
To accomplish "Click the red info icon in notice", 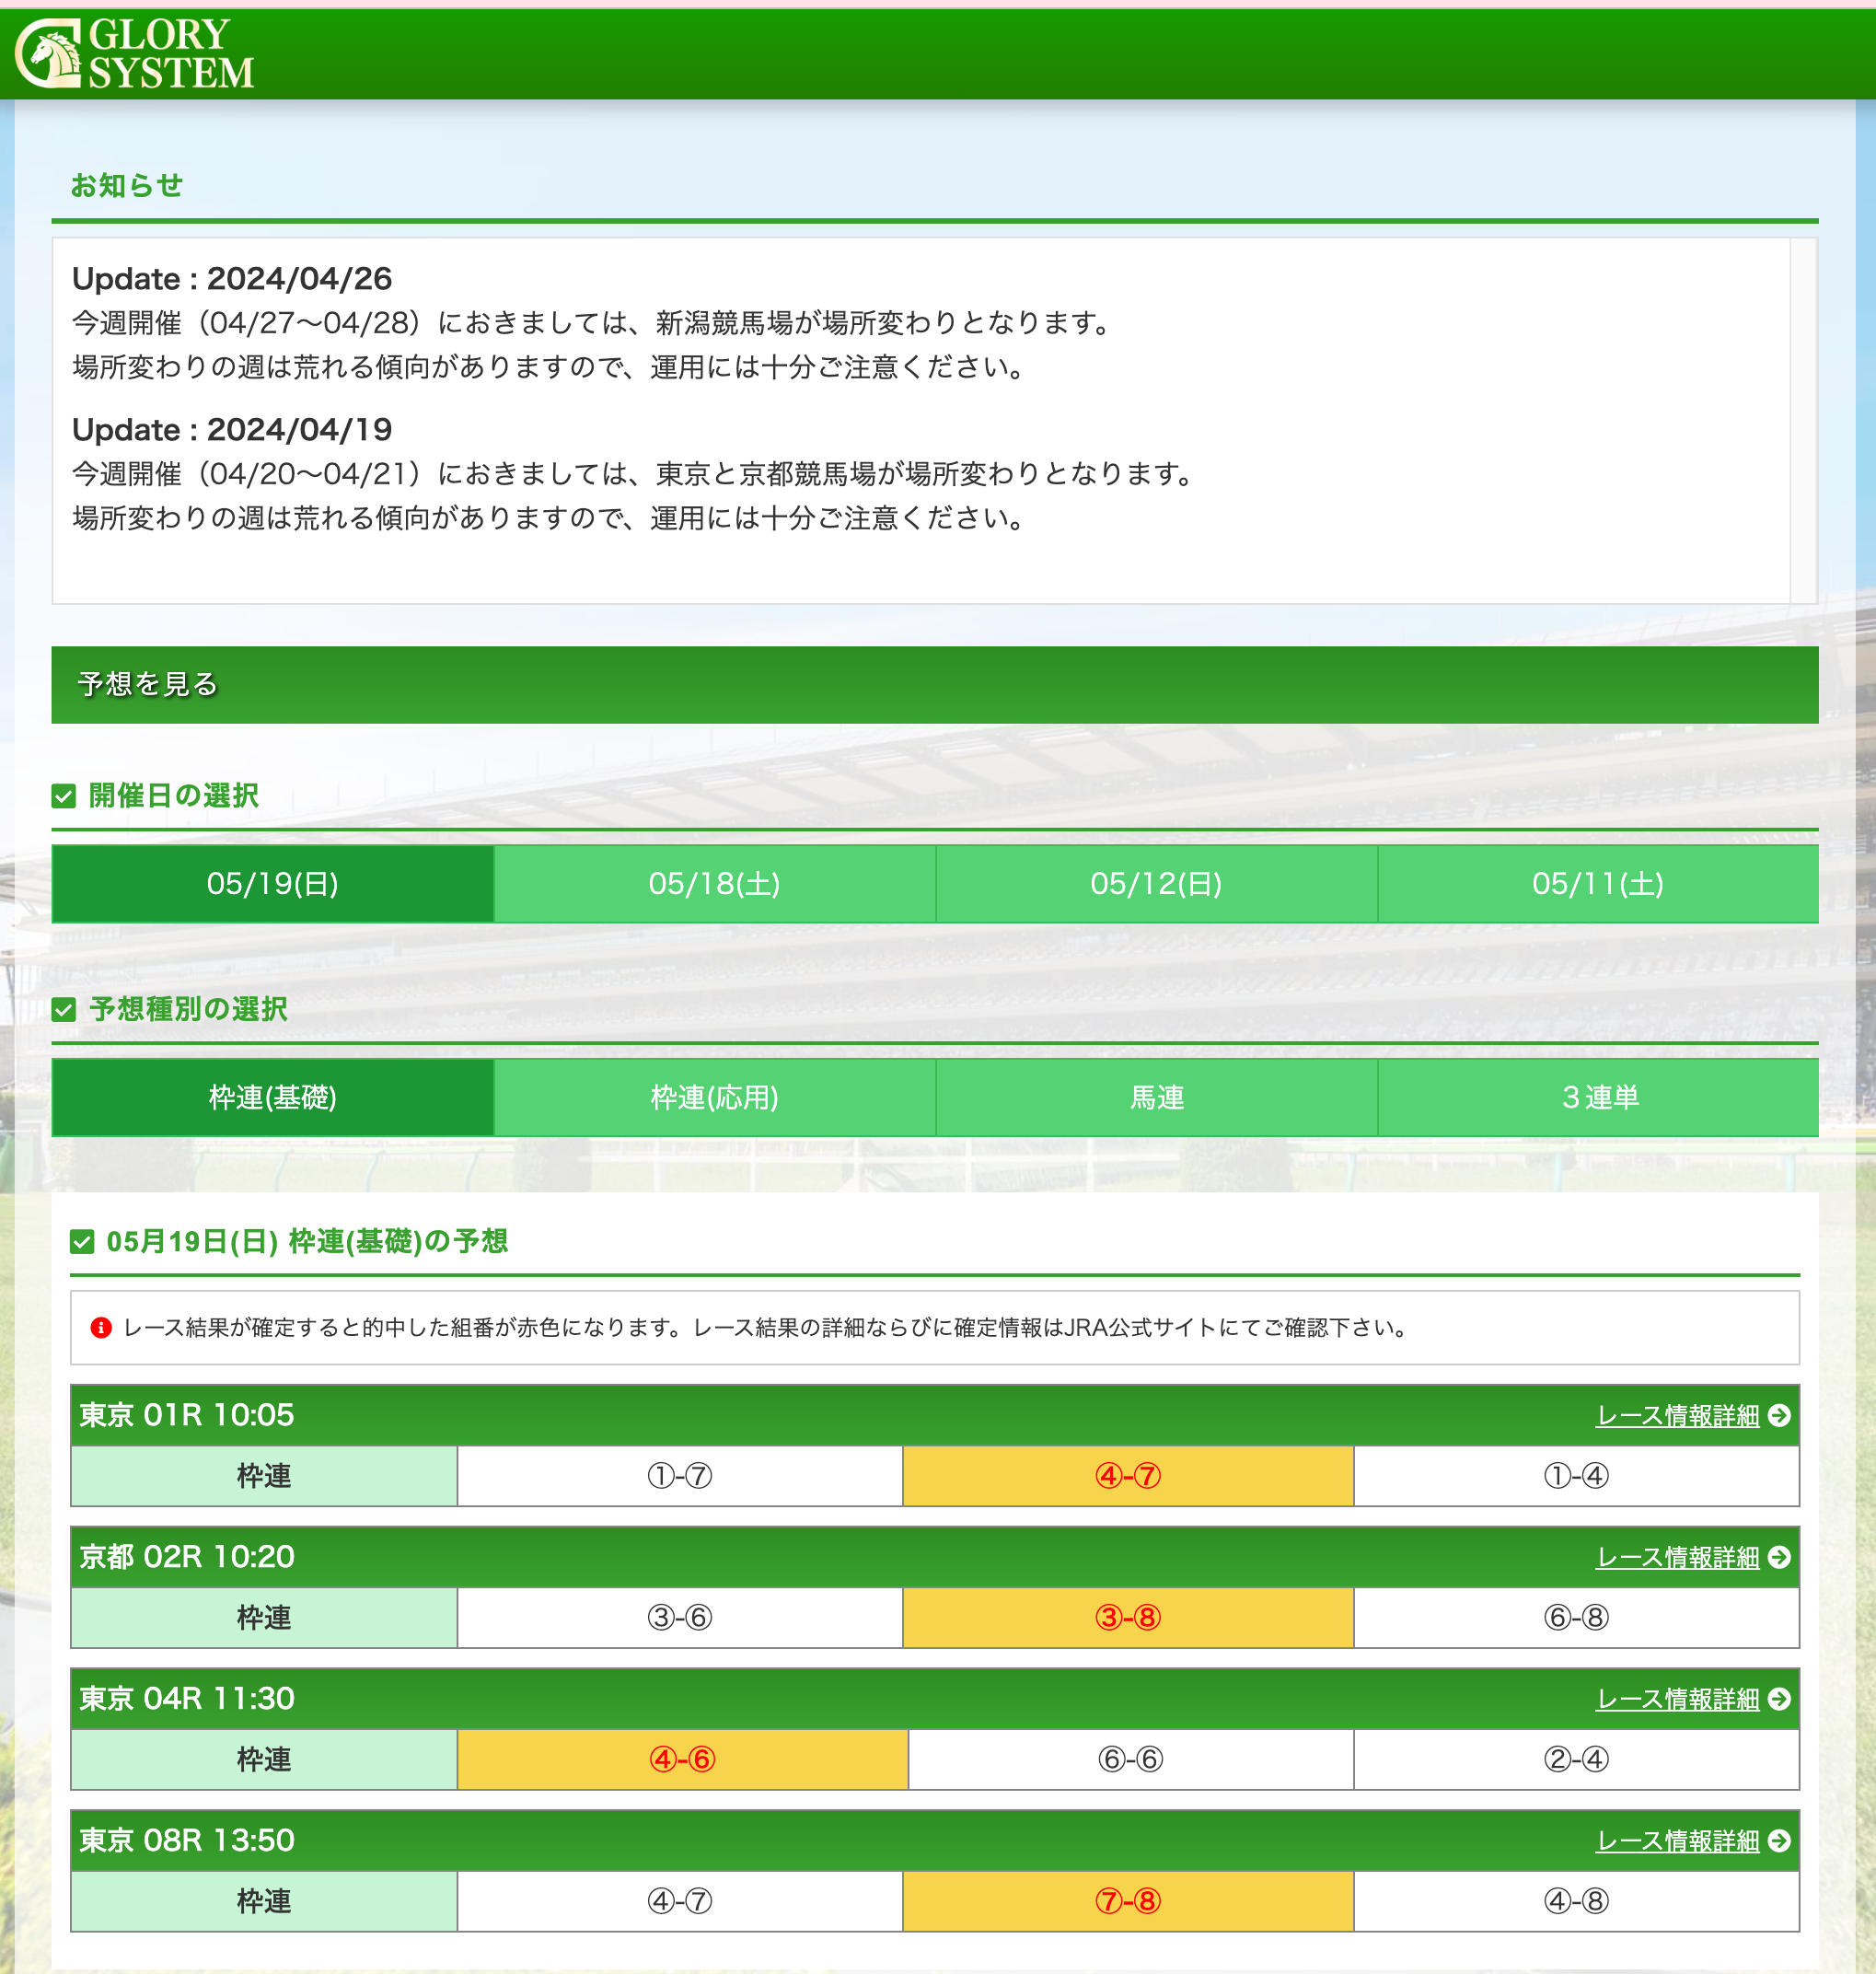I will [101, 1327].
